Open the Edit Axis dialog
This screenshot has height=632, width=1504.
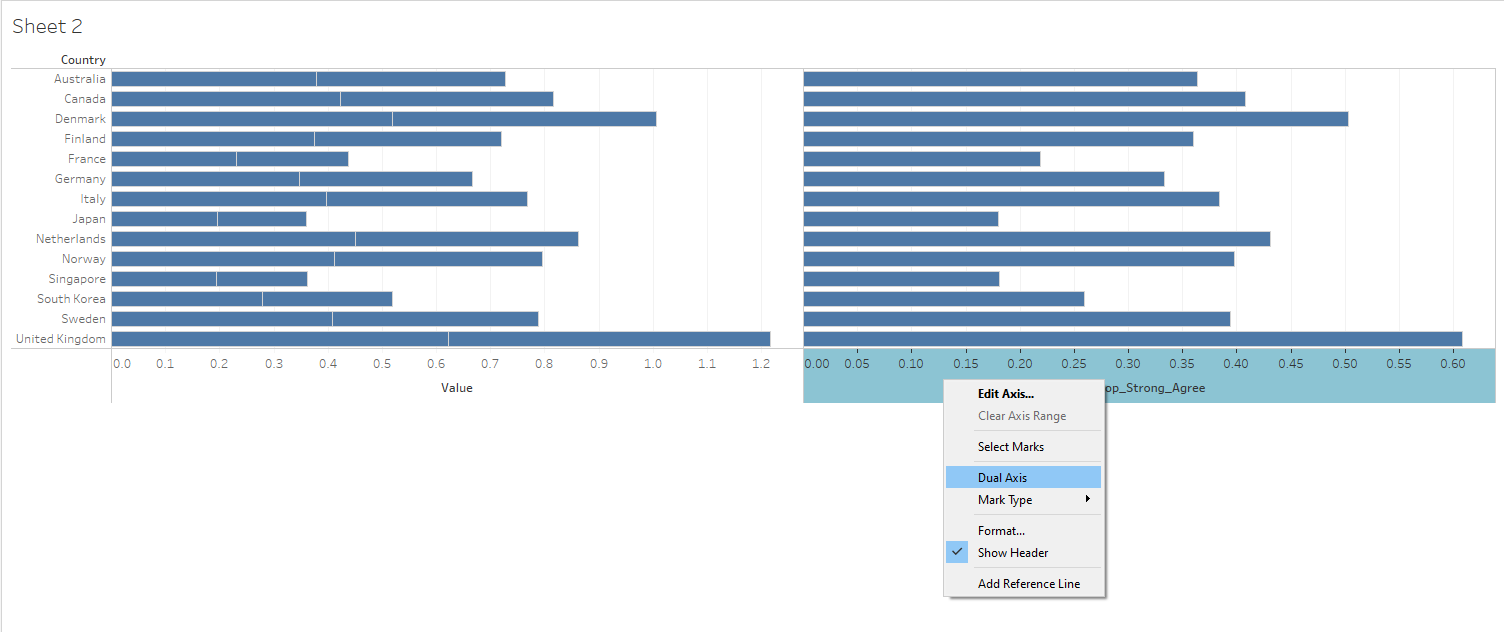pyautogui.click(x=1005, y=394)
